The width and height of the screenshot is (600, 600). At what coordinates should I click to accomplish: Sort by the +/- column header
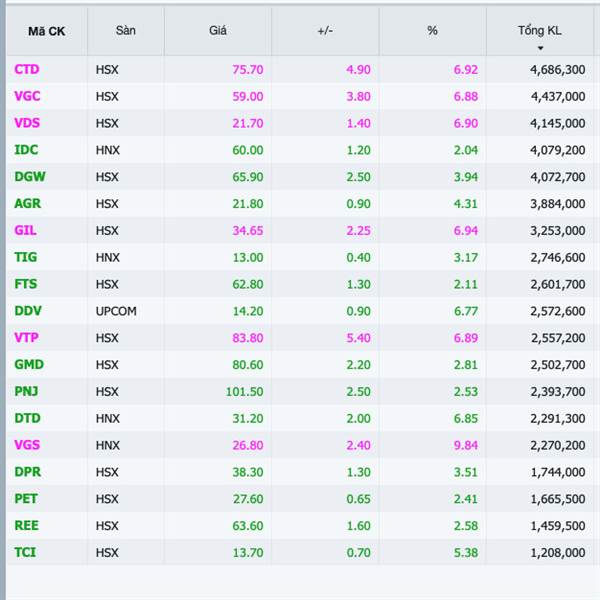[x=325, y=30]
